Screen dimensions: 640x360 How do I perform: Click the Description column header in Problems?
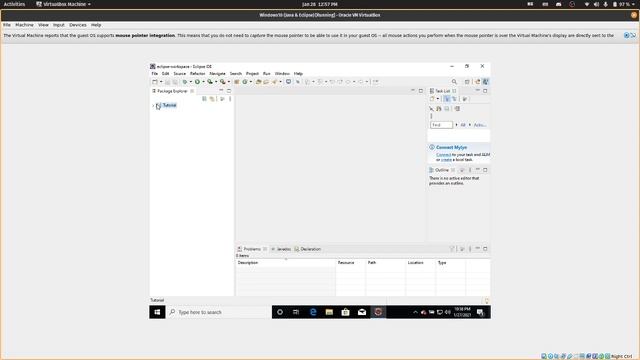pyautogui.click(x=285, y=263)
